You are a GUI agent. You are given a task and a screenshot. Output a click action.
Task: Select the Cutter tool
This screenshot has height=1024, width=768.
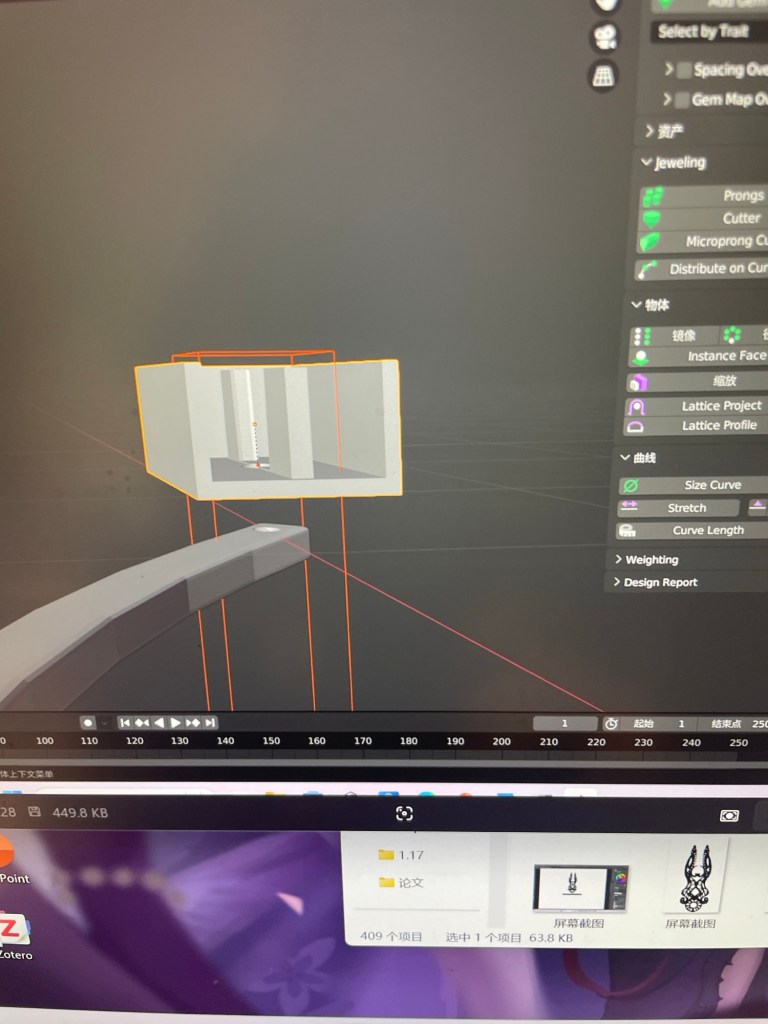pos(703,218)
